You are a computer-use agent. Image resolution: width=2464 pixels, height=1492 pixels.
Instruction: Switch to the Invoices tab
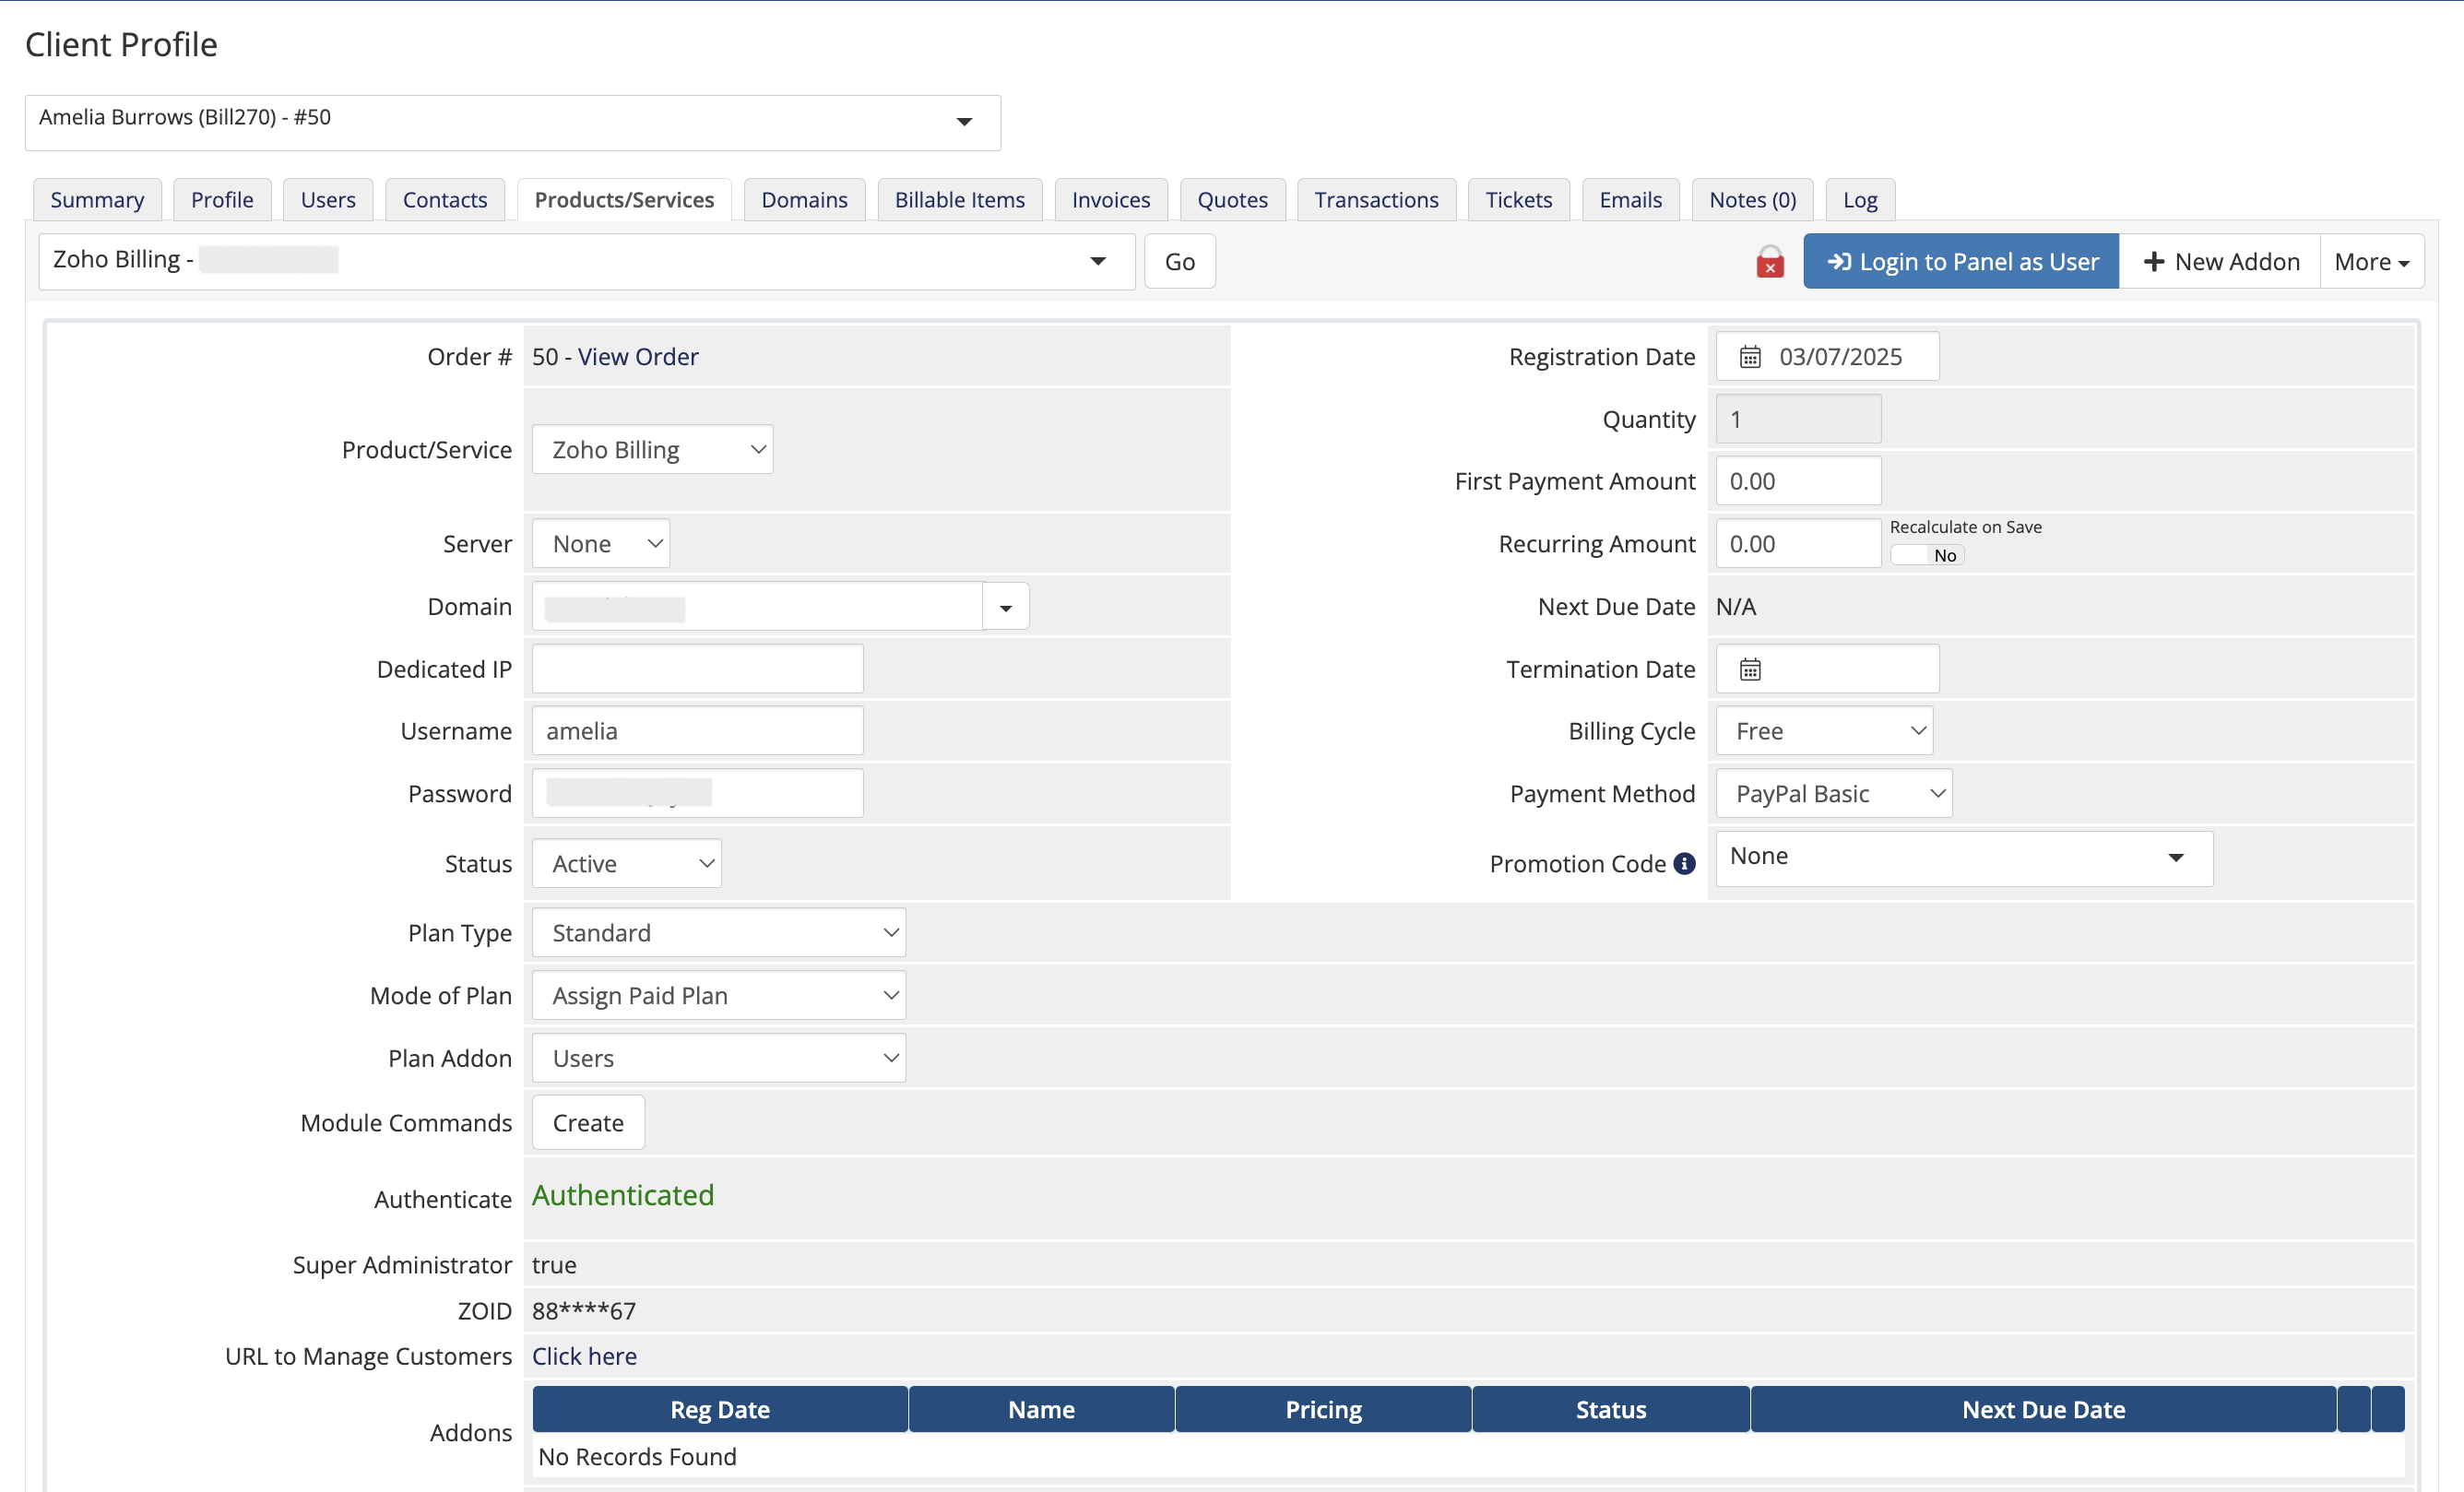coord(1110,200)
